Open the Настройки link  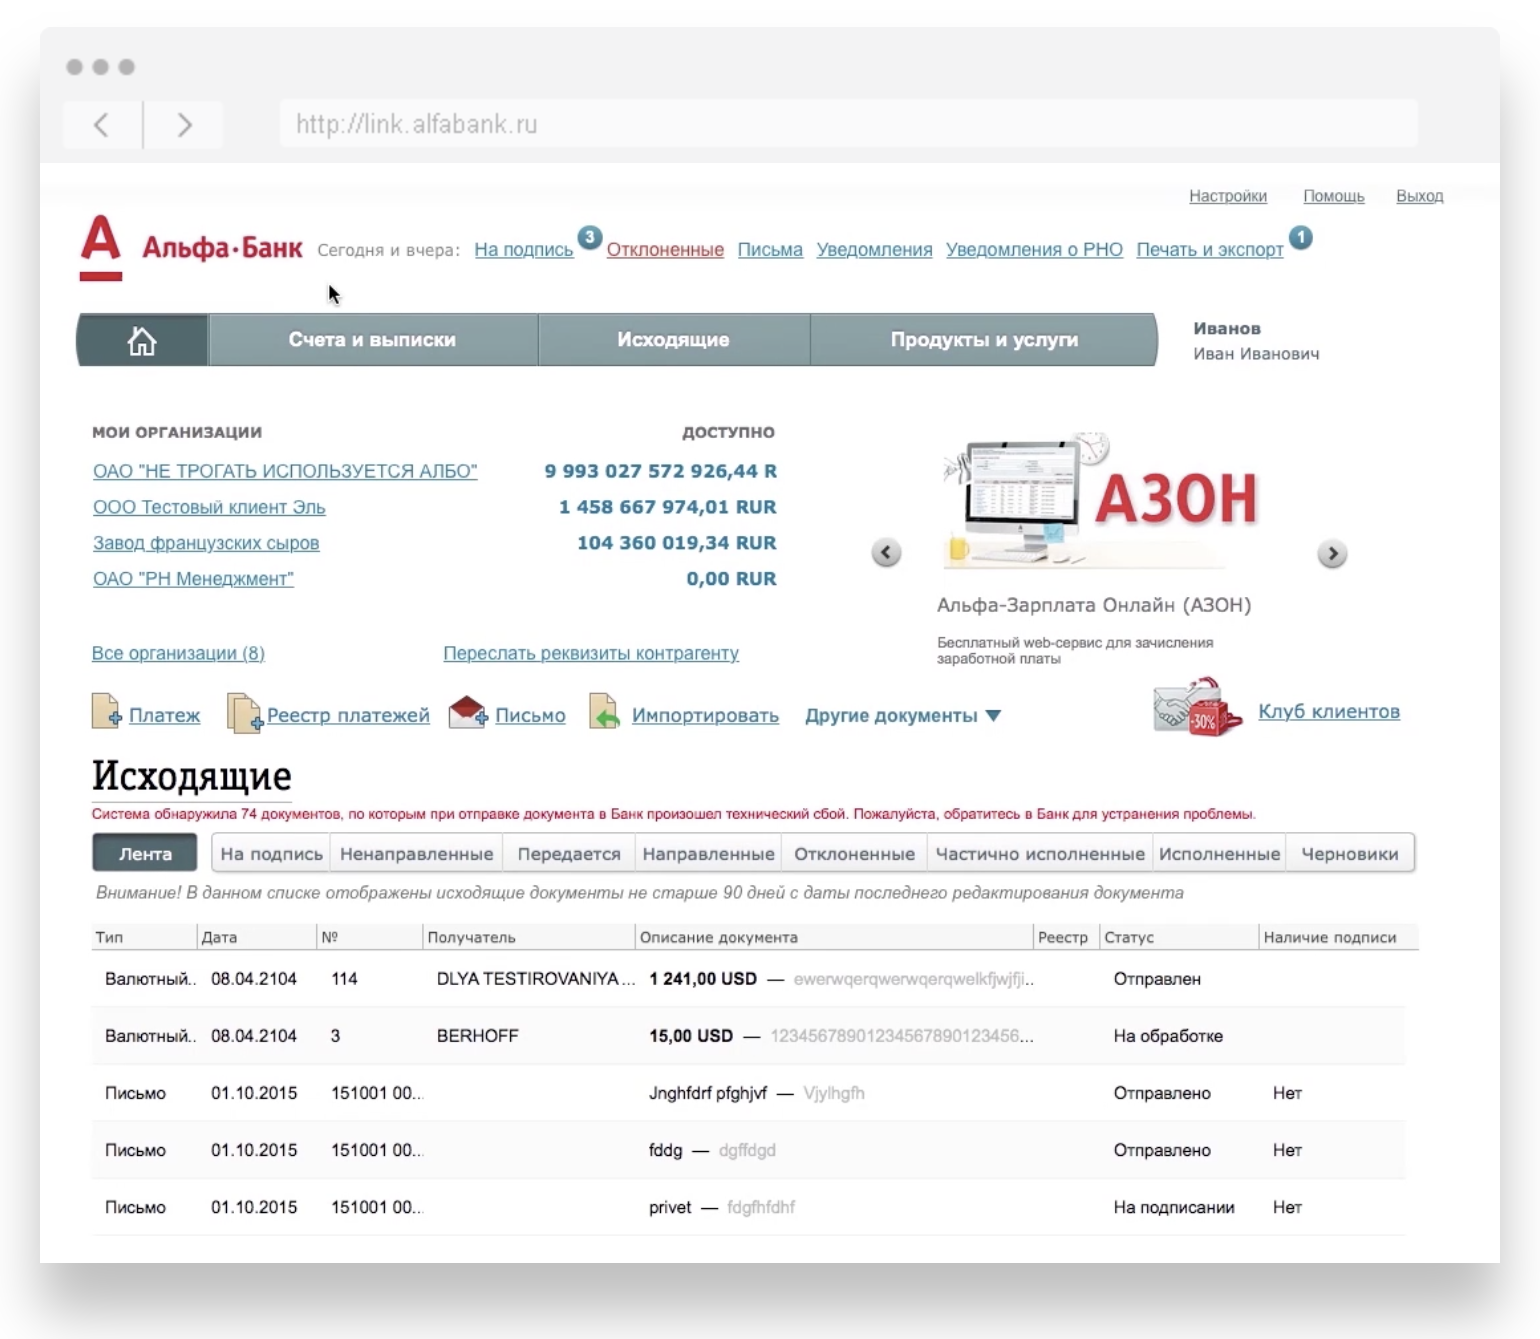point(1228,196)
